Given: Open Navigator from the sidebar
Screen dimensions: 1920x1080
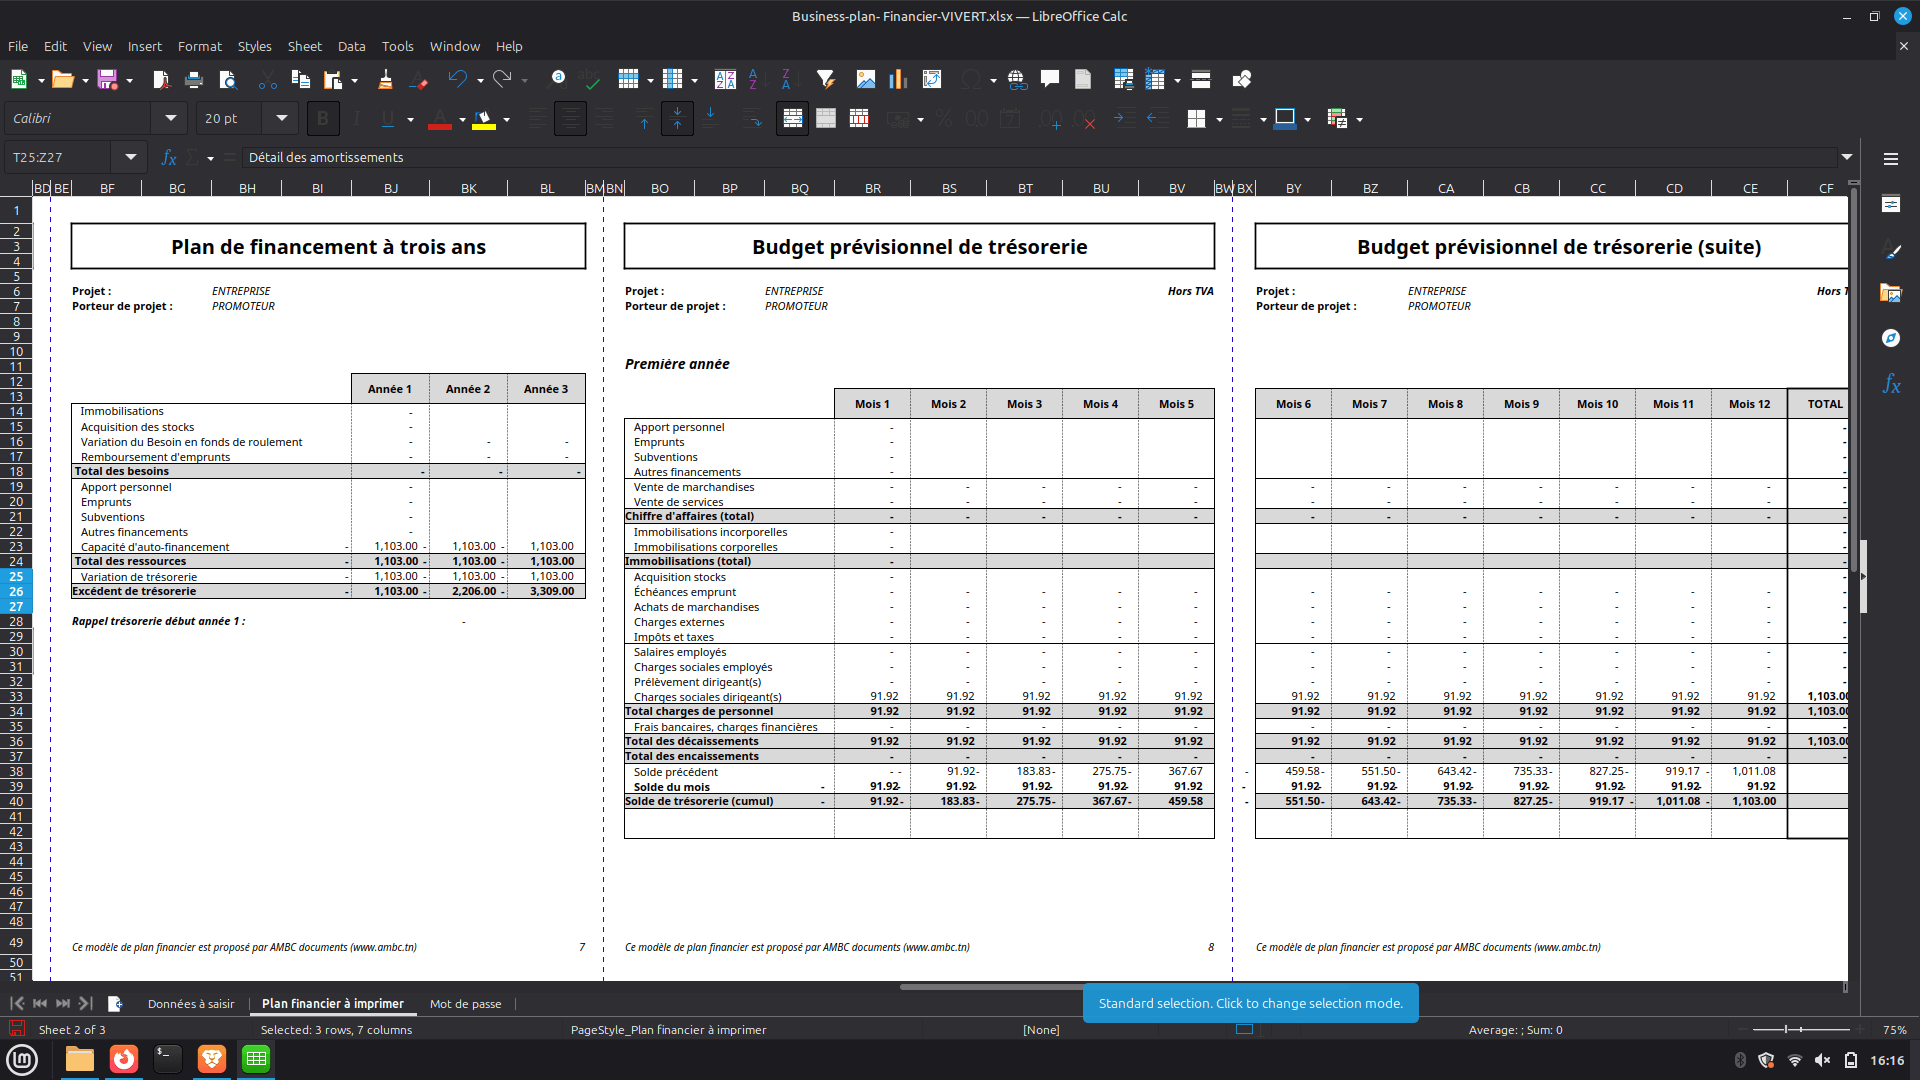Looking at the screenshot, I should pos(1890,338).
